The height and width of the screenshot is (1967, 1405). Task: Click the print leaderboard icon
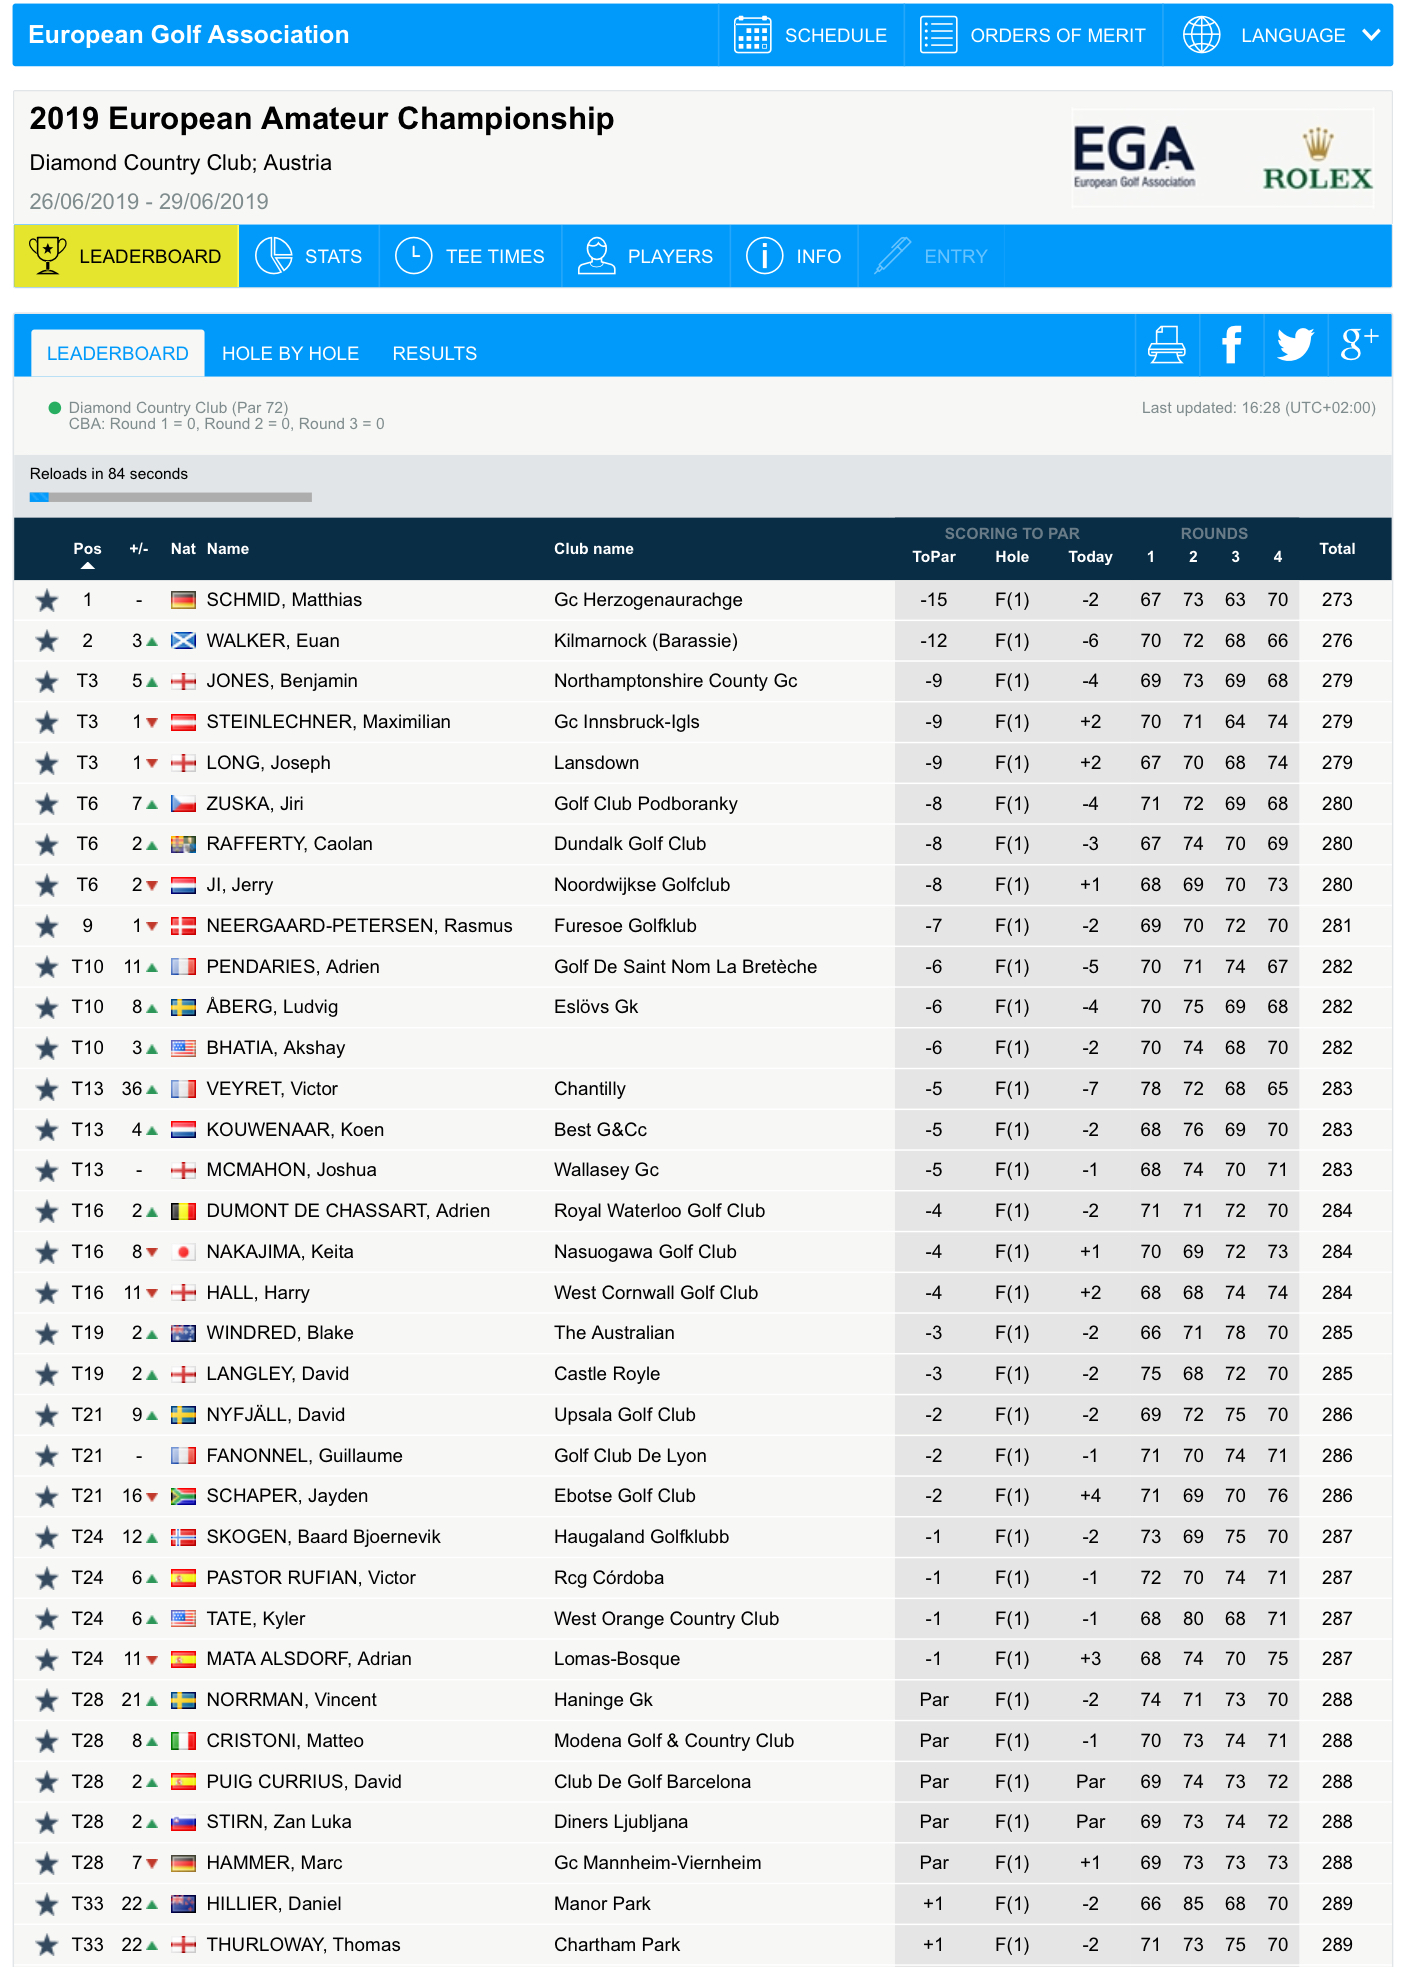coord(1166,345)
